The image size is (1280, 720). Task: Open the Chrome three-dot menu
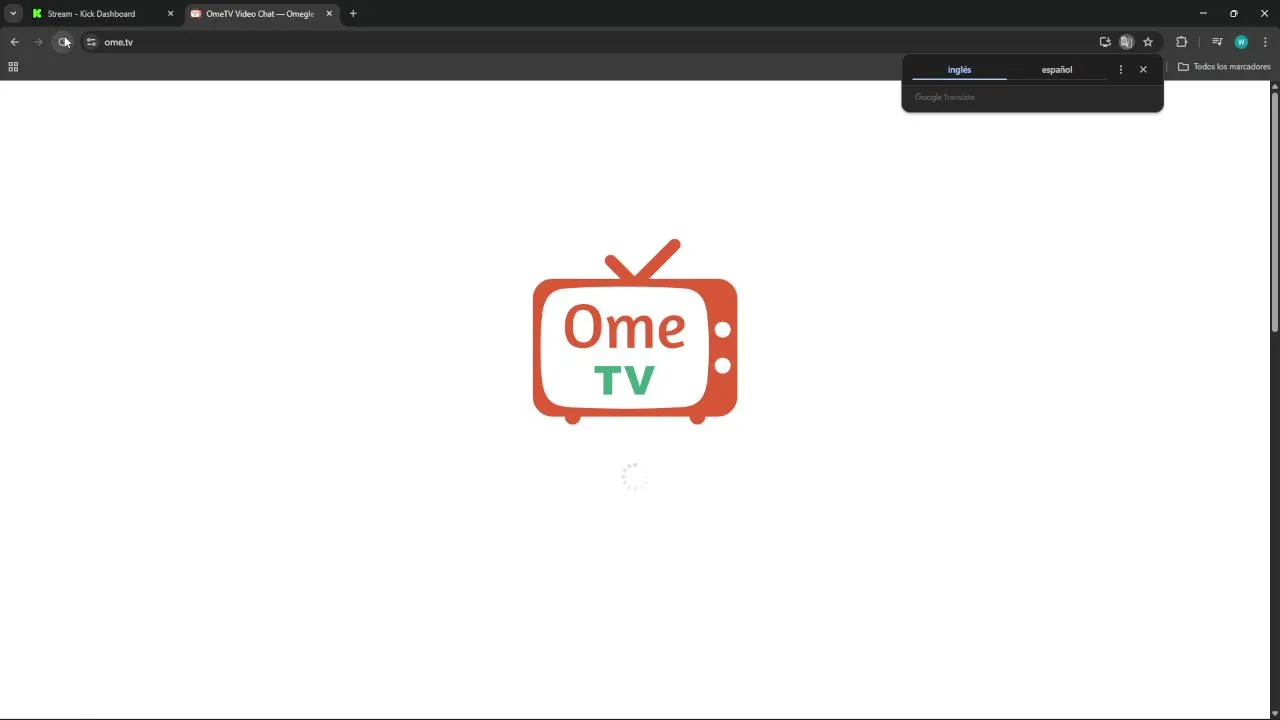click(x=1265, y=42)
